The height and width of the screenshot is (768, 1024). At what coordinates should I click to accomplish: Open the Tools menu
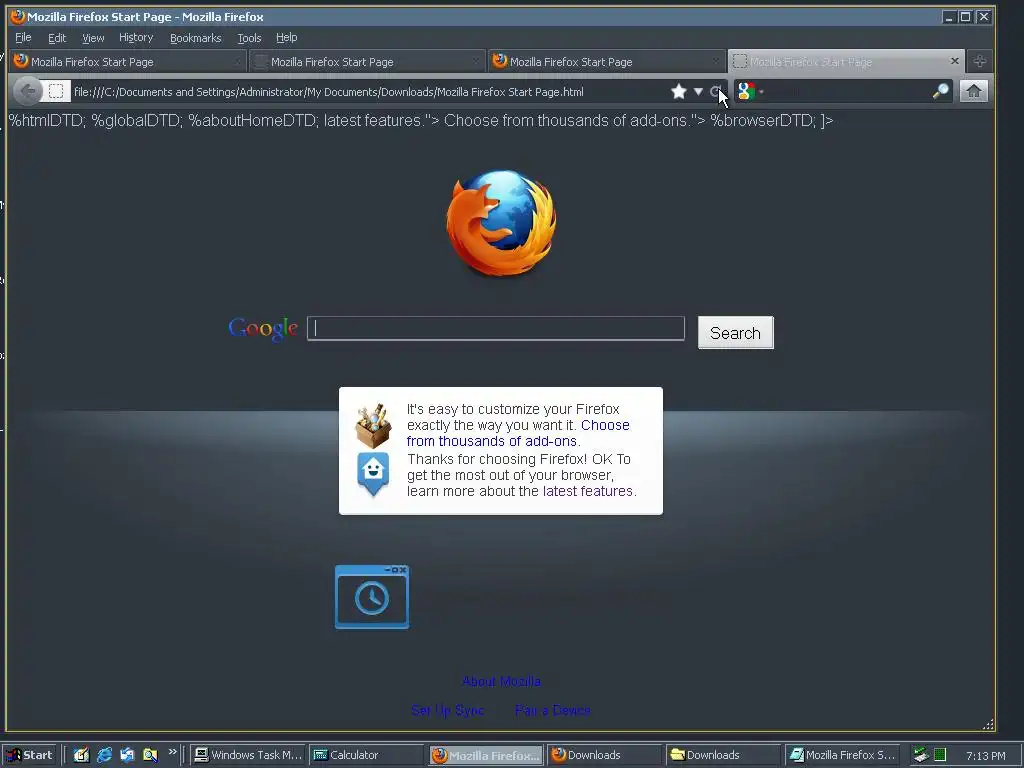coord(249,38)
